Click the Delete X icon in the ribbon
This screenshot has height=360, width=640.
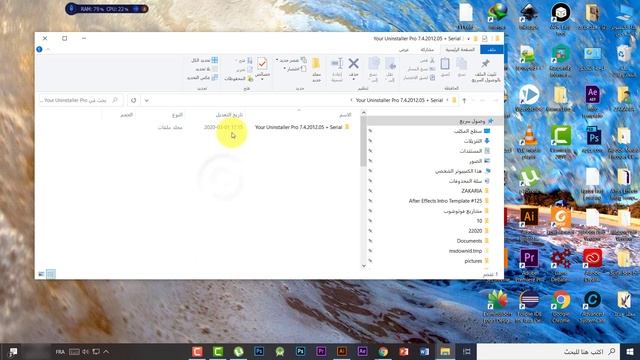(x=353, y=63)
